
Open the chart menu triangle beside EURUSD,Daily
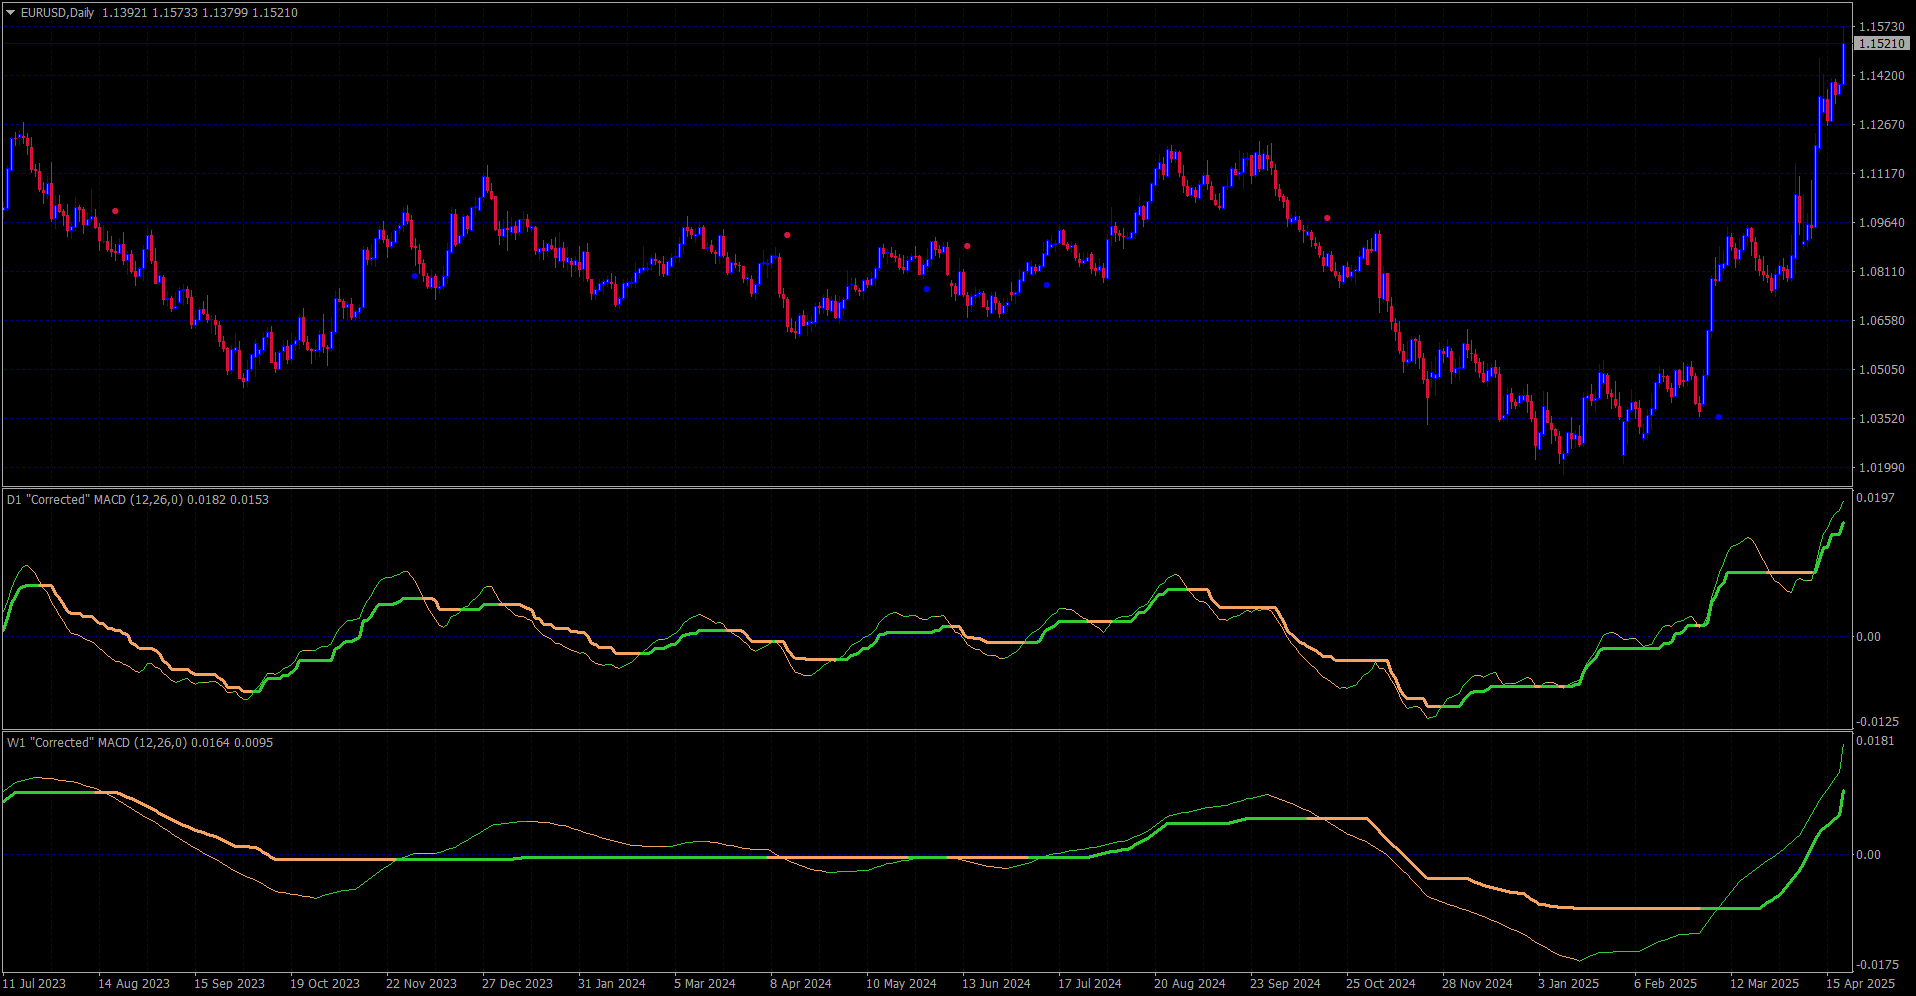(x=11, y=13)
